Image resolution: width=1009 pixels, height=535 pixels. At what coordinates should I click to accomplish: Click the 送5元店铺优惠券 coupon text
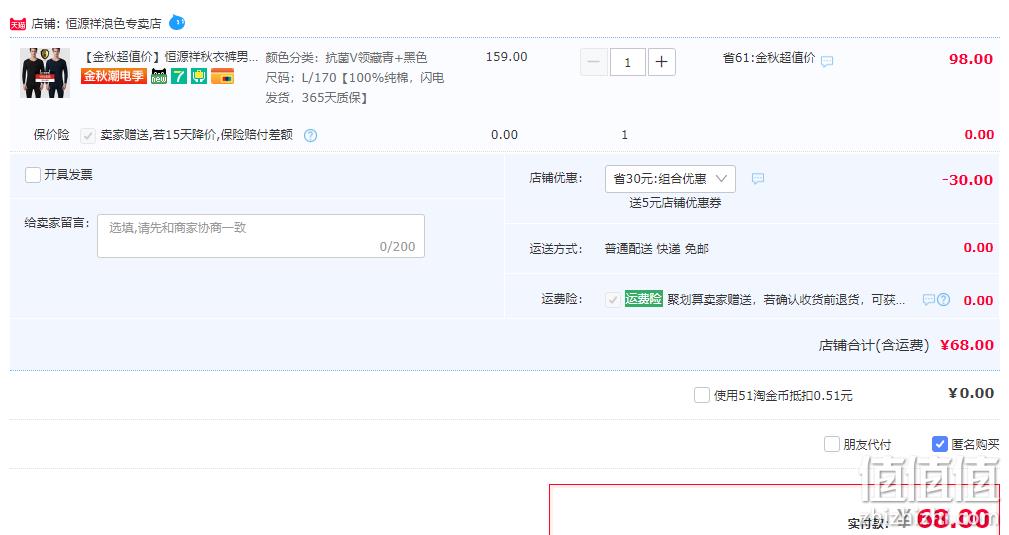pyautogui.click(x=675, y=203)
